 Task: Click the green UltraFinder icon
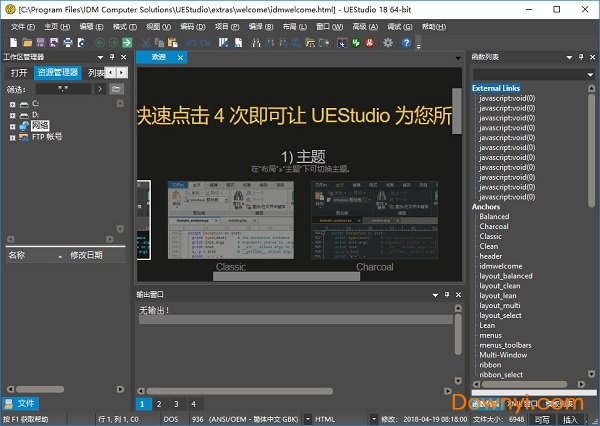point(356,42)
